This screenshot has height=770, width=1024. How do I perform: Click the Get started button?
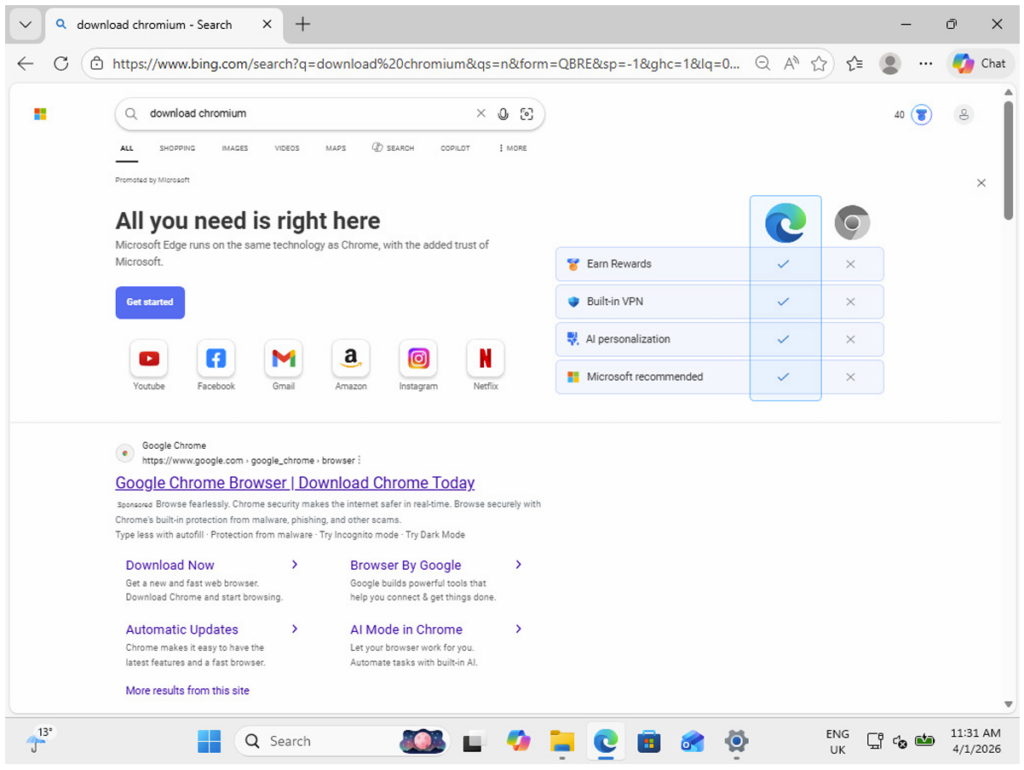pos(150,302)
